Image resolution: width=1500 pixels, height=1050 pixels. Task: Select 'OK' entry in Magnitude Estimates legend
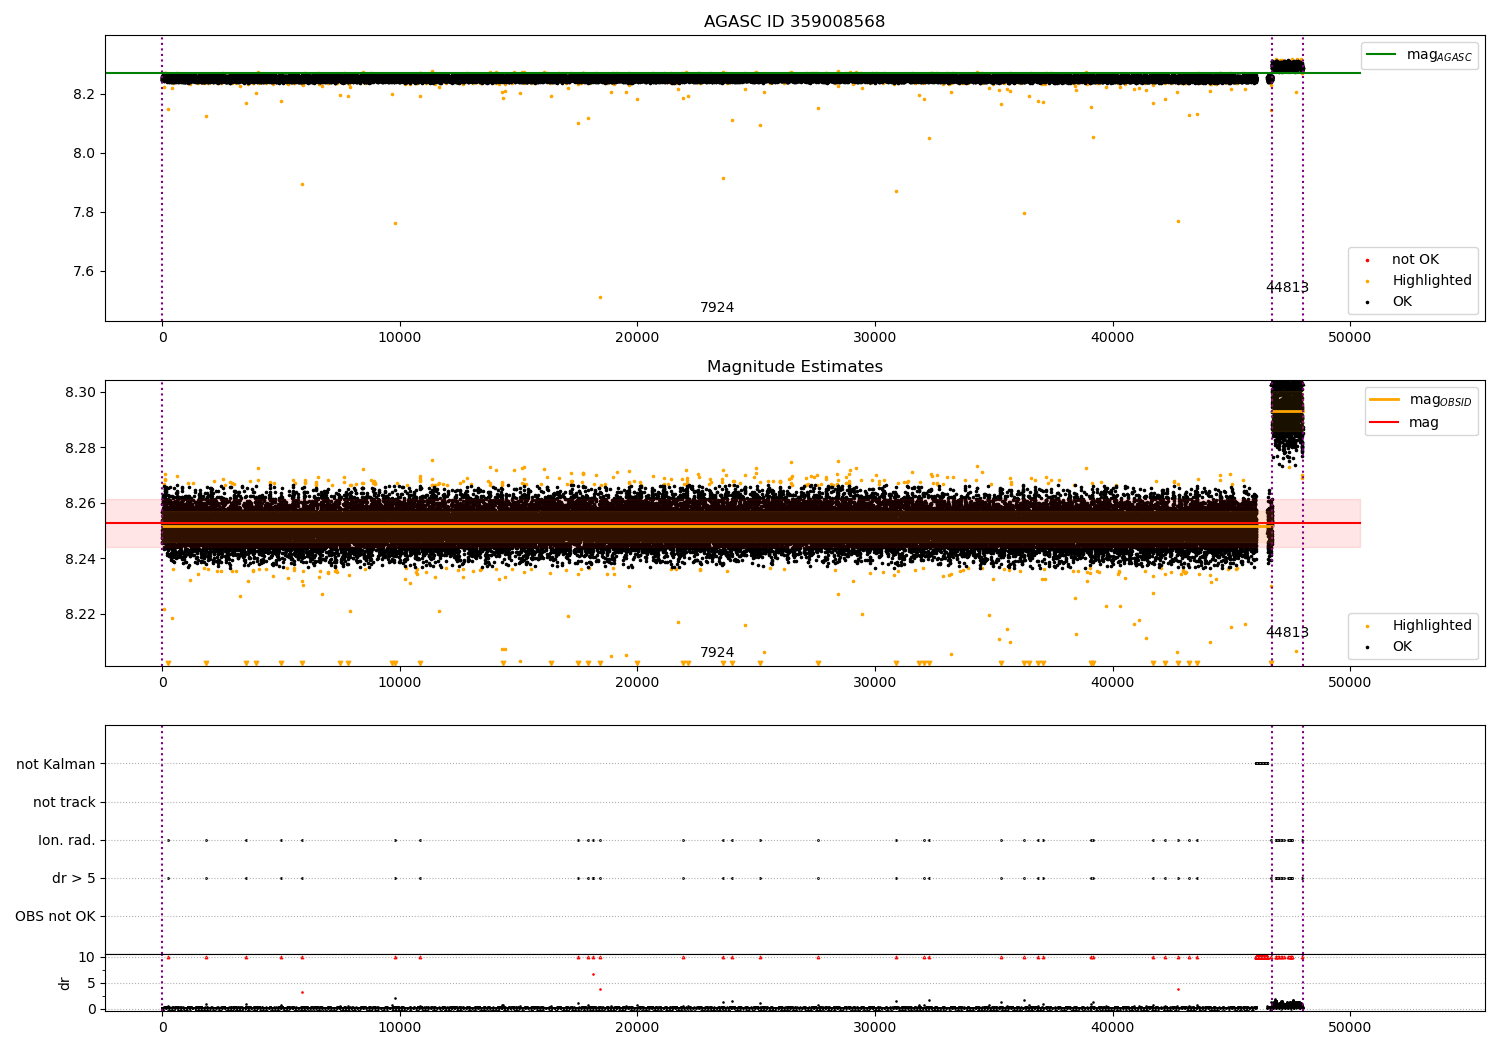click(1402, 647)
